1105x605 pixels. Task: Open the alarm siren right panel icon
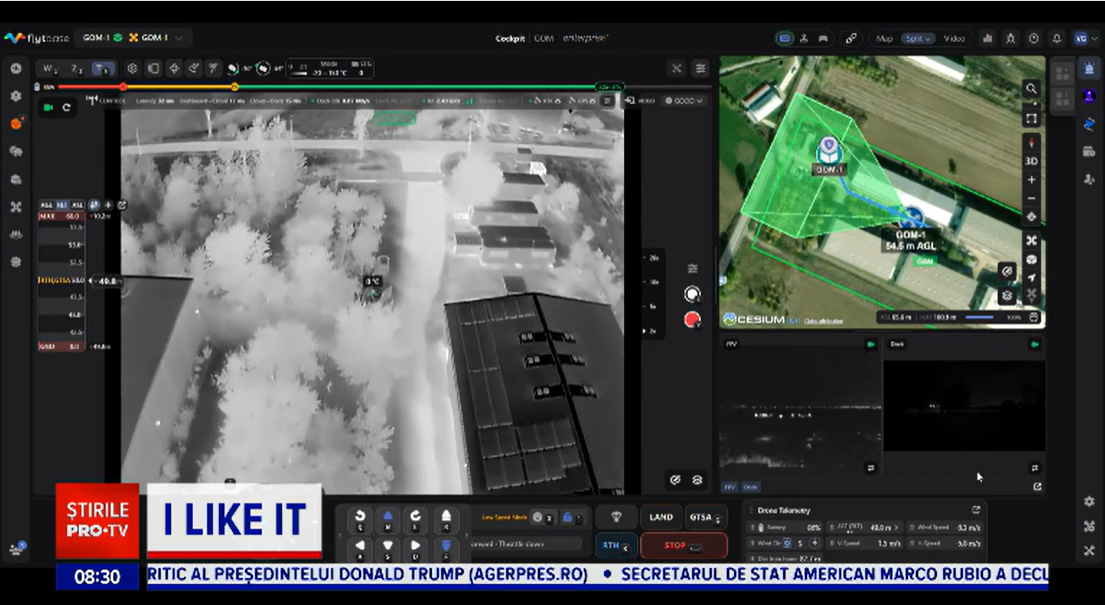pos(1089,68)
